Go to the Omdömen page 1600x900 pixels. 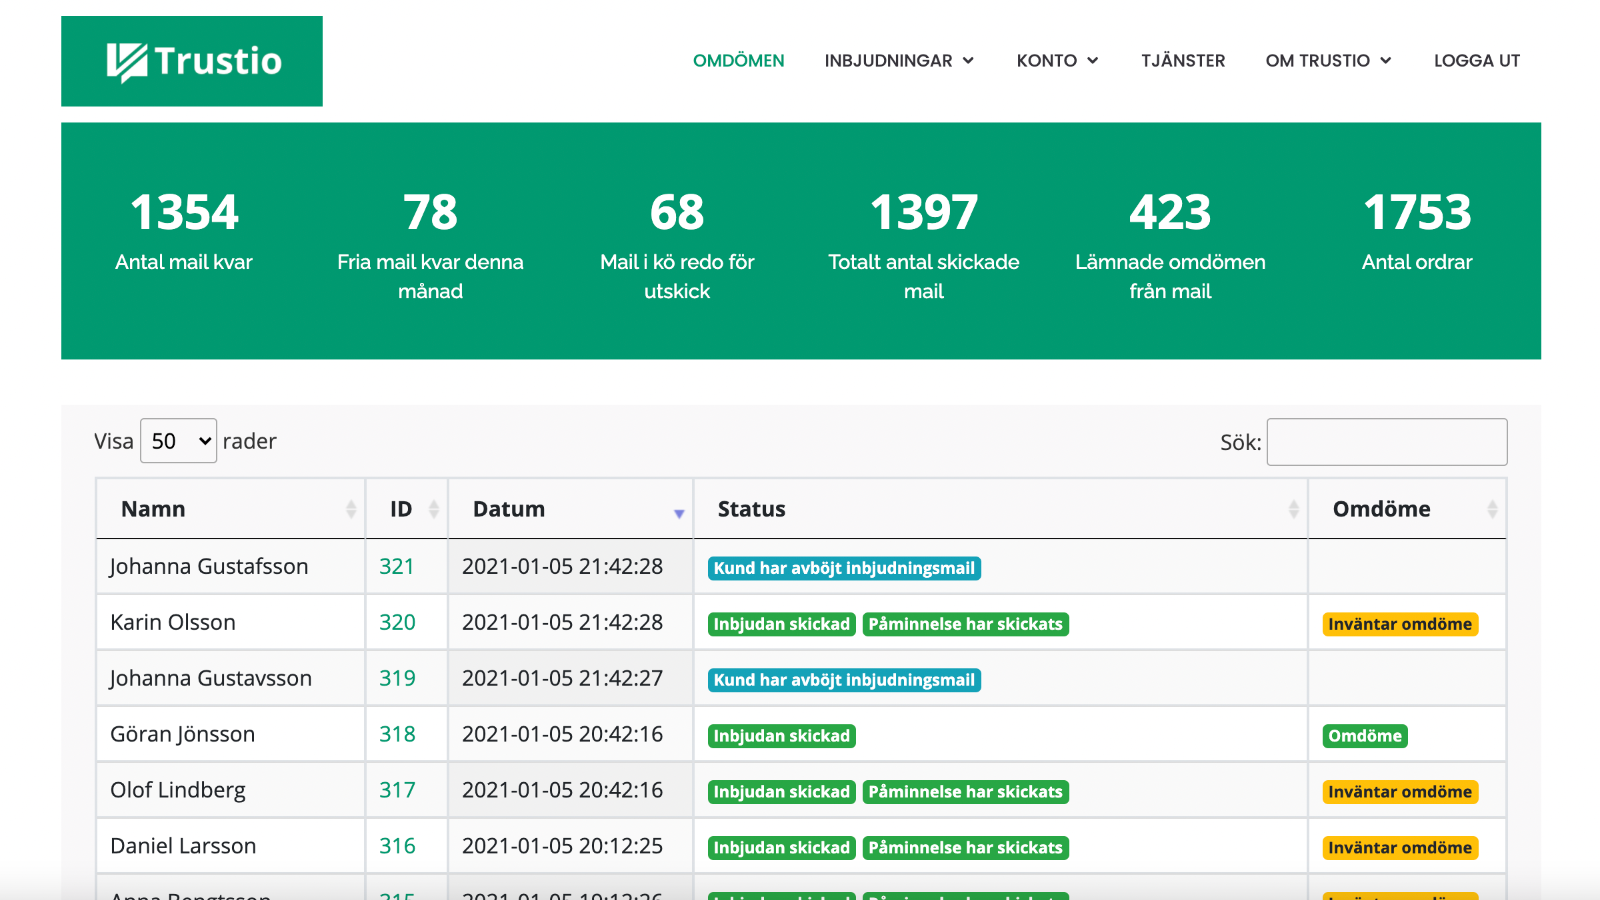coord(738,61)
